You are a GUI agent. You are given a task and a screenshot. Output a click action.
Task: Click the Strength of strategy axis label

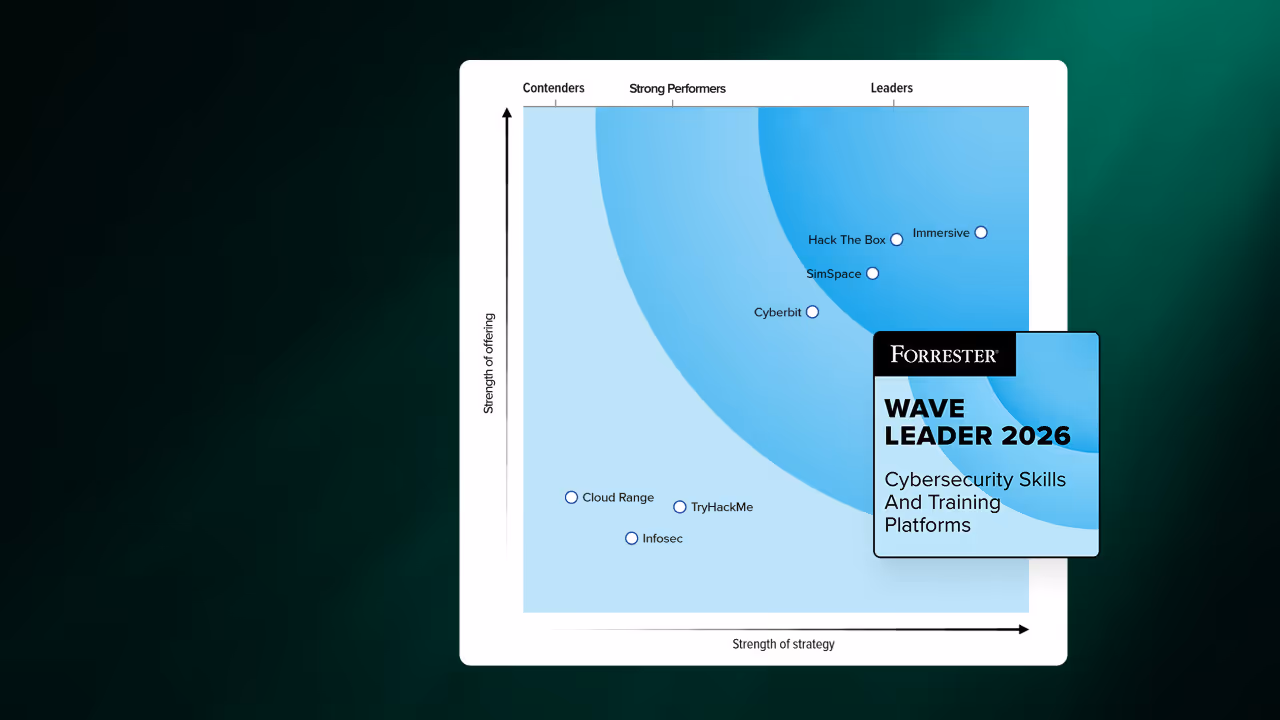(783, 644)
